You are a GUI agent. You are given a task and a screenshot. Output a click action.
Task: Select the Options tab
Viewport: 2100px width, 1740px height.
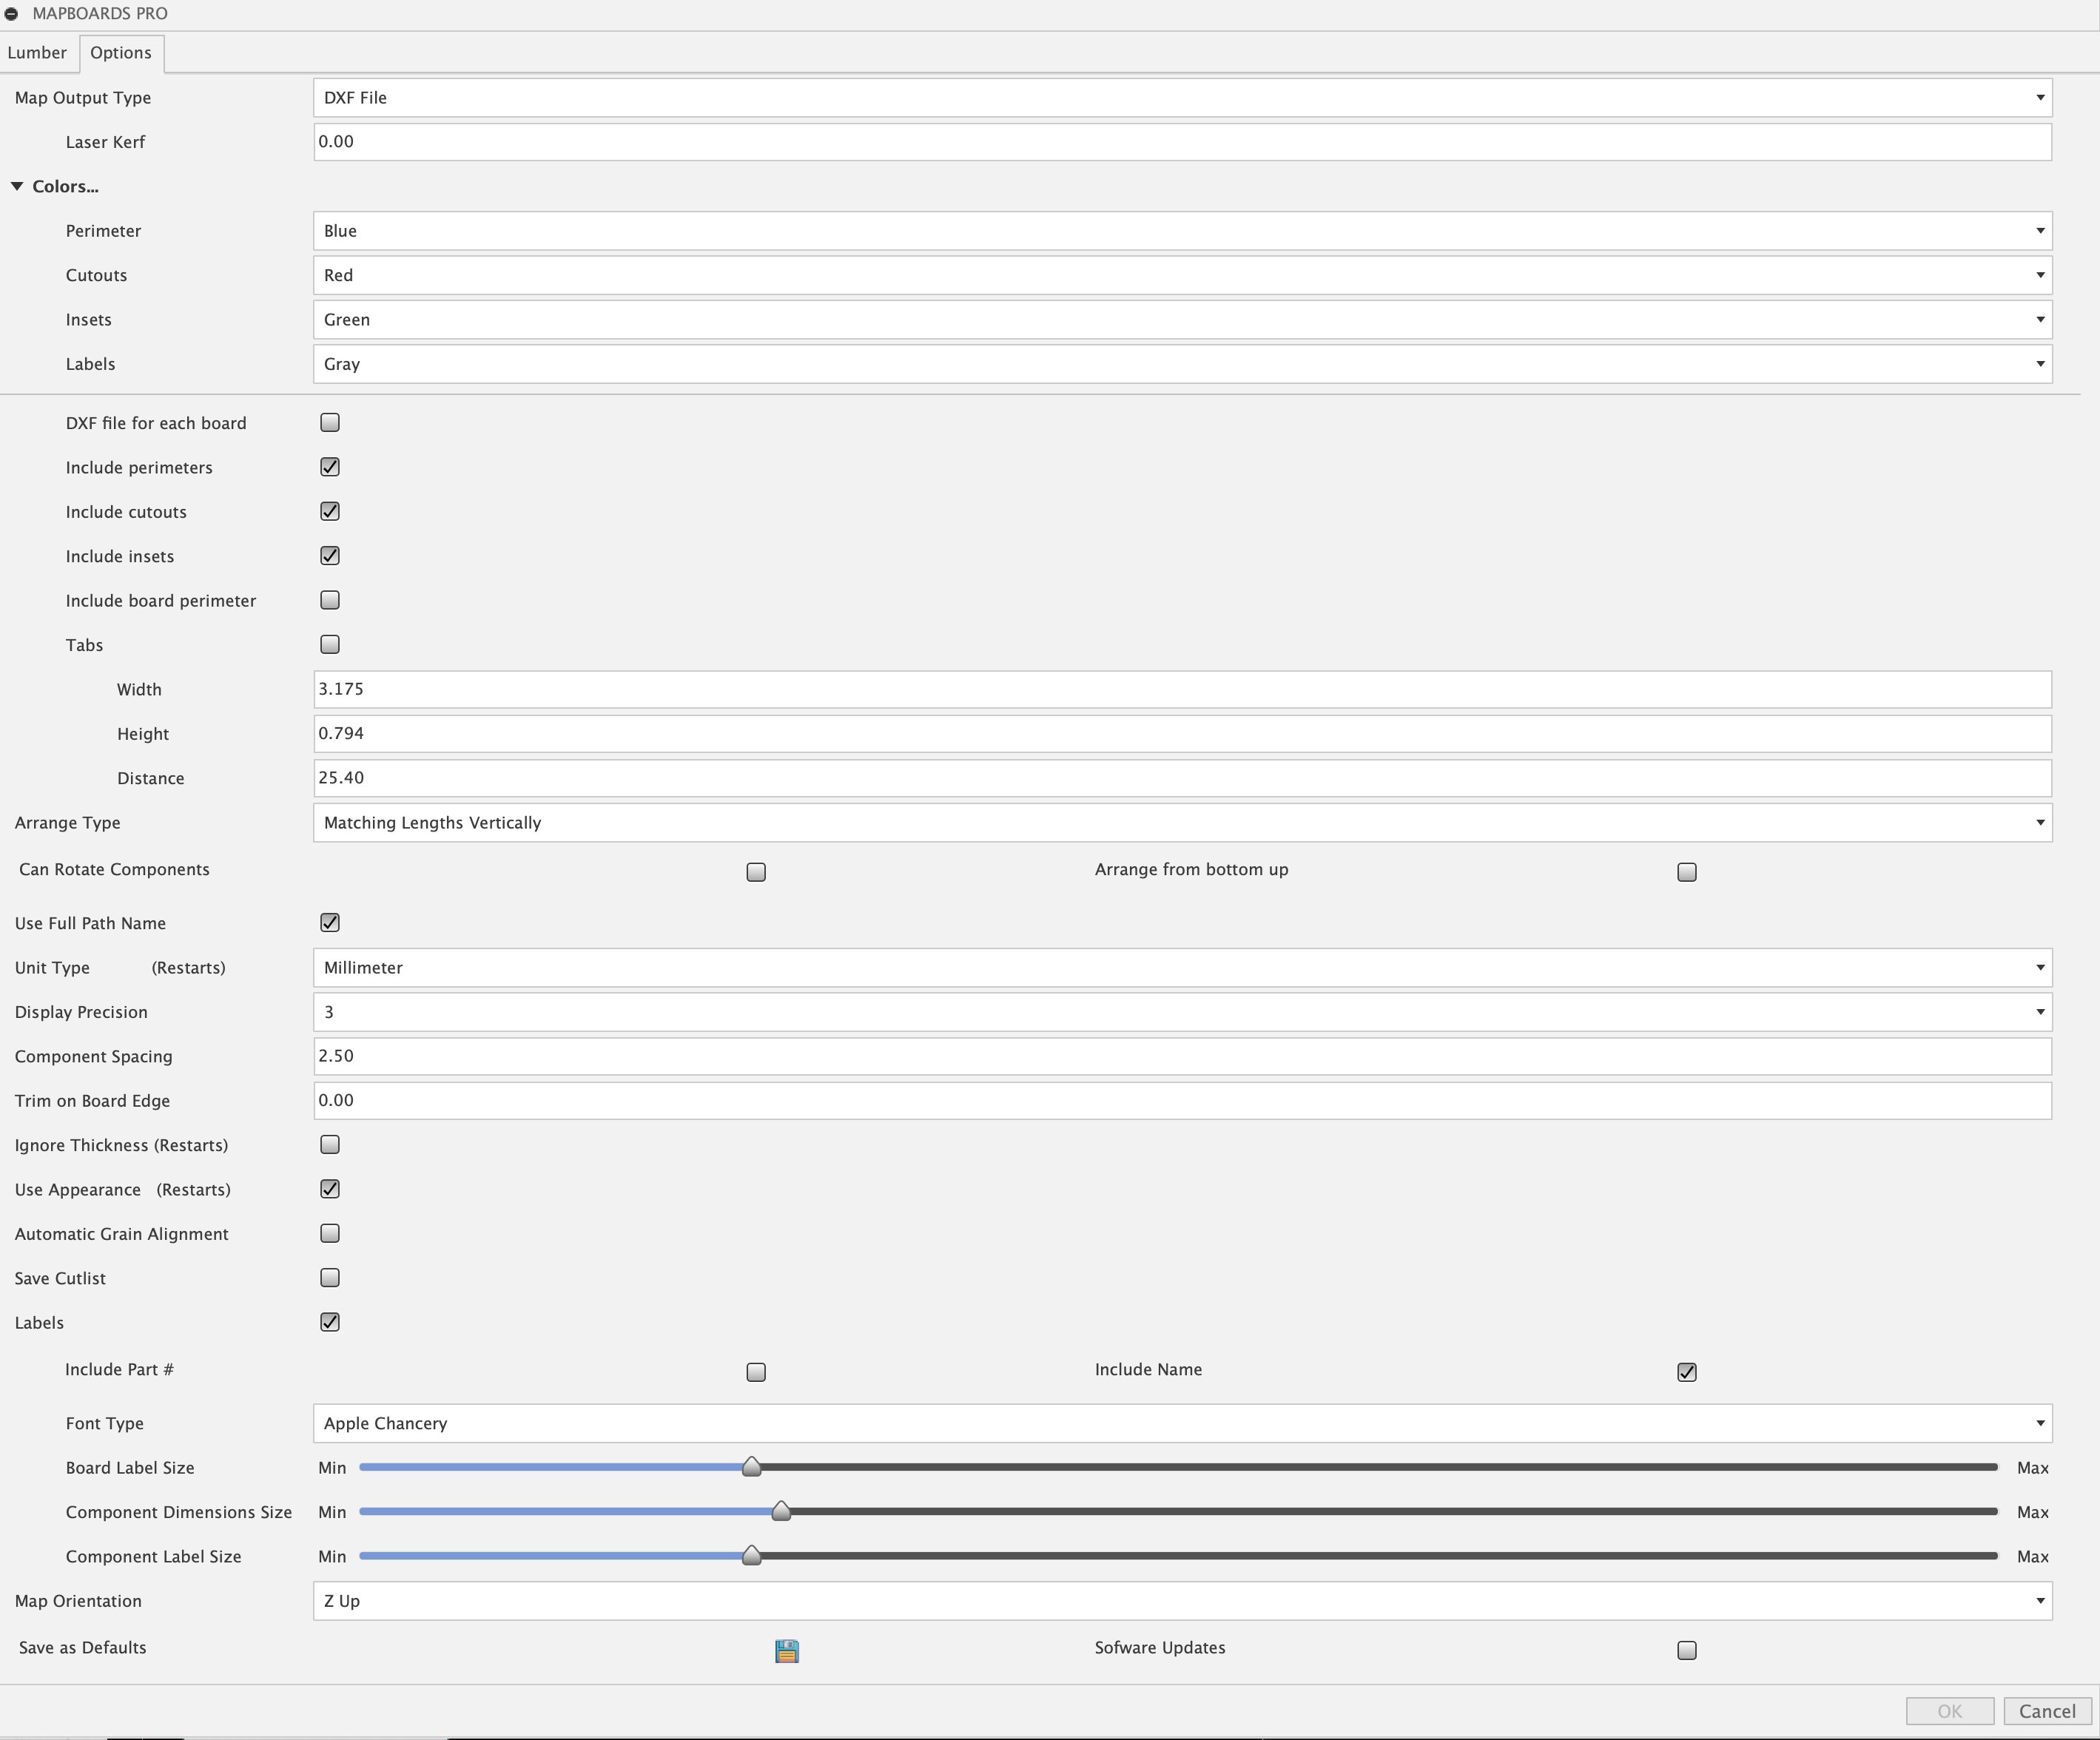click(x=121, y=53)
